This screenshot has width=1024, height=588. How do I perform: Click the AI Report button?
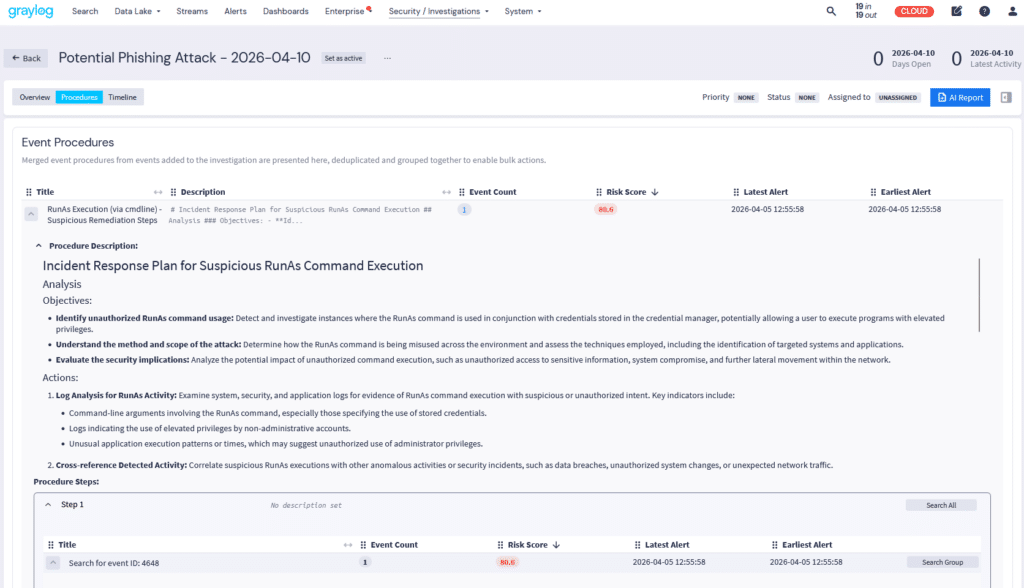click(960, 97)
